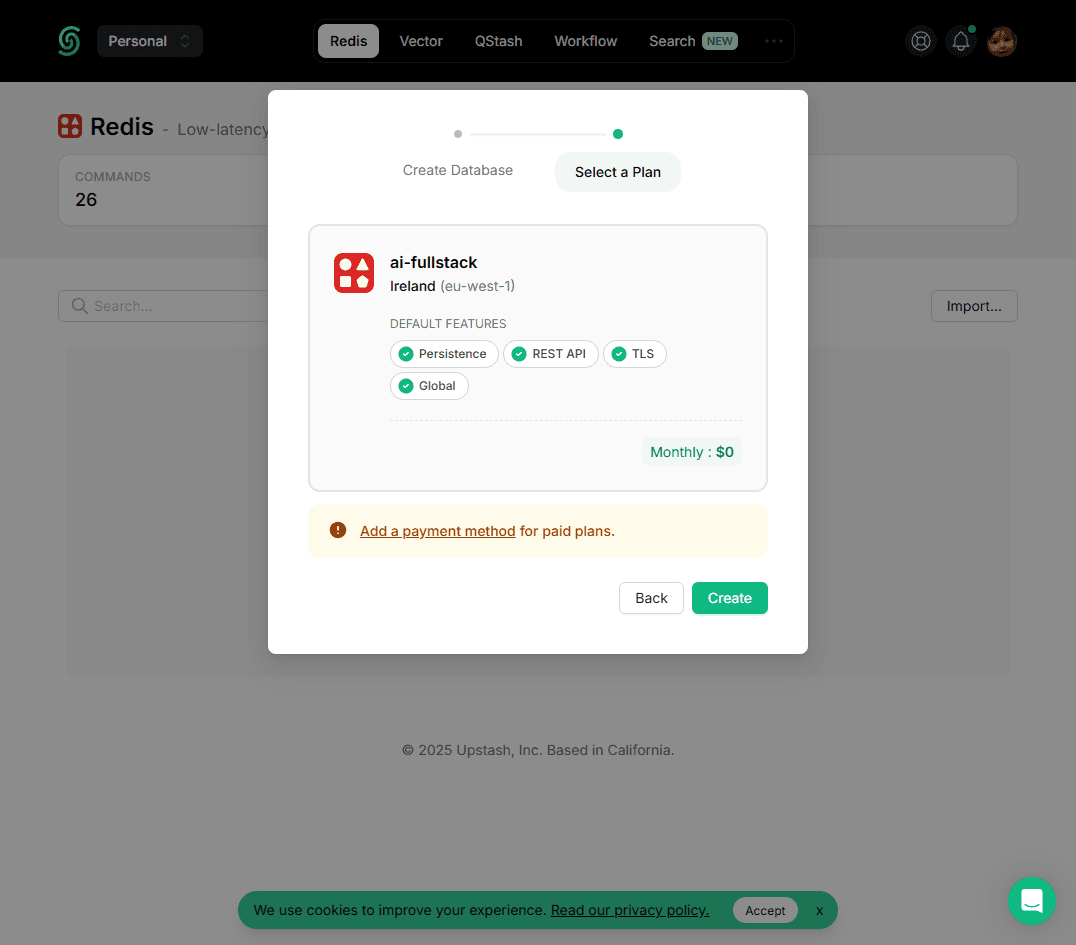Viewport: 1076px width, 945px height.
Task: Return to the Create Database step
Action: (458, 170)
